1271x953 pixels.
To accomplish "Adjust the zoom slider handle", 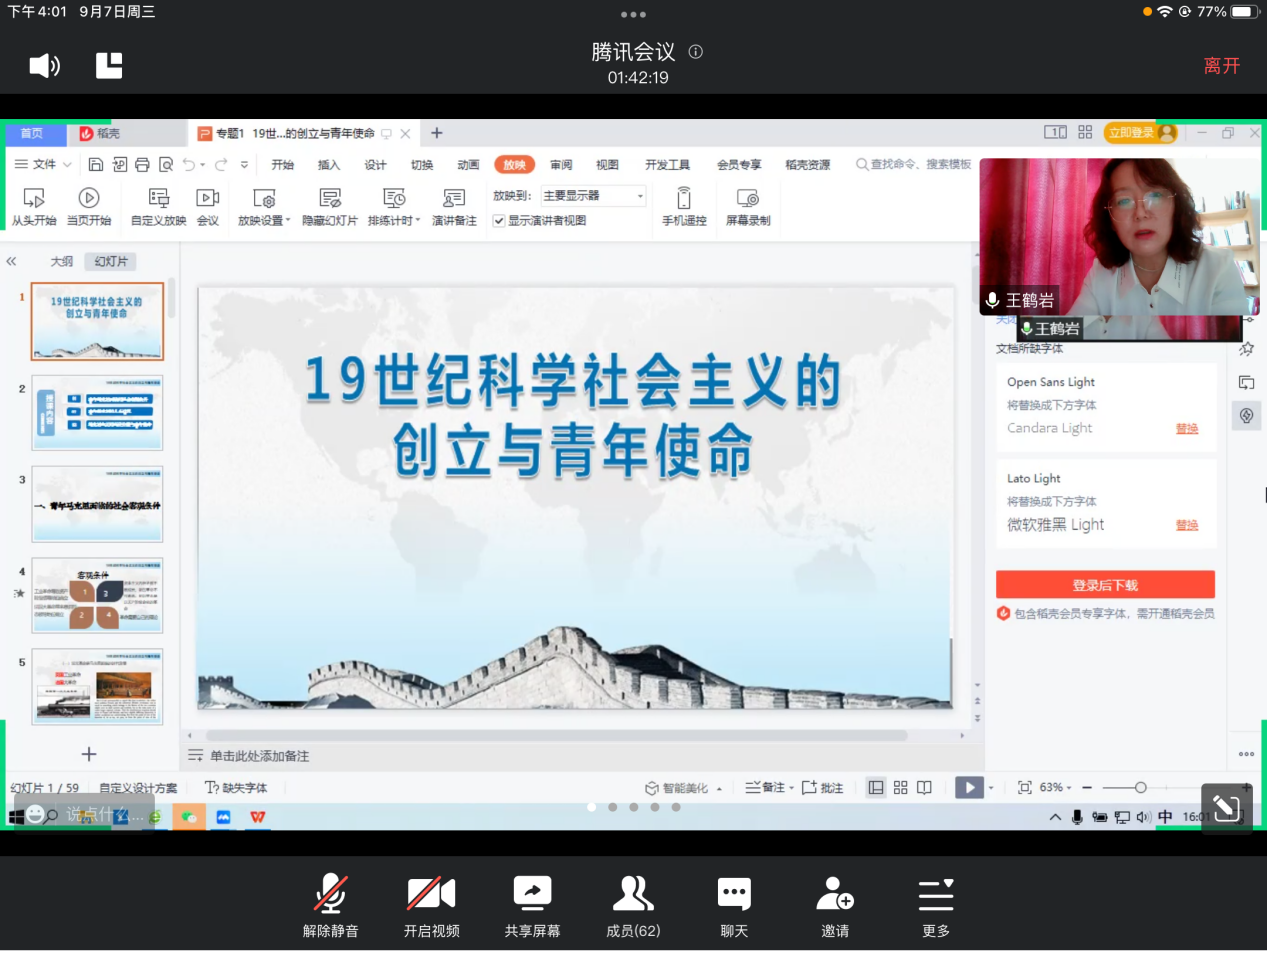I will tap(1140, 788).
